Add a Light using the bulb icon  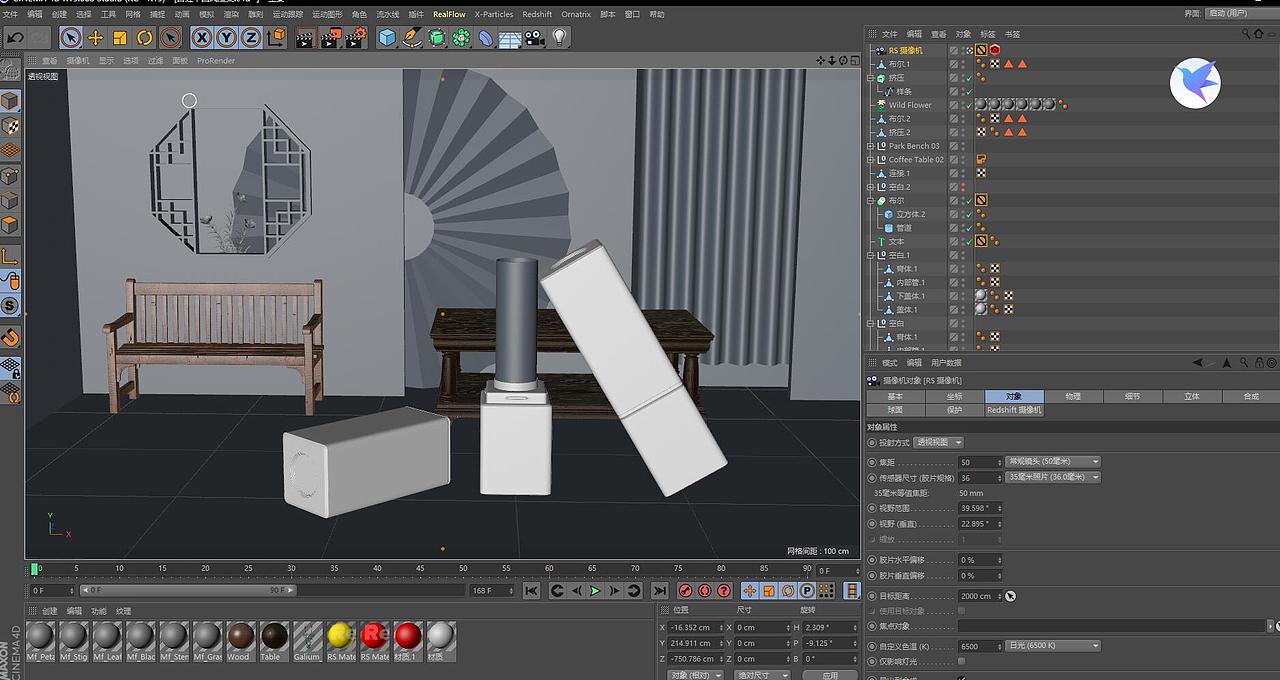pyautogui.click(x=559, y=38)
